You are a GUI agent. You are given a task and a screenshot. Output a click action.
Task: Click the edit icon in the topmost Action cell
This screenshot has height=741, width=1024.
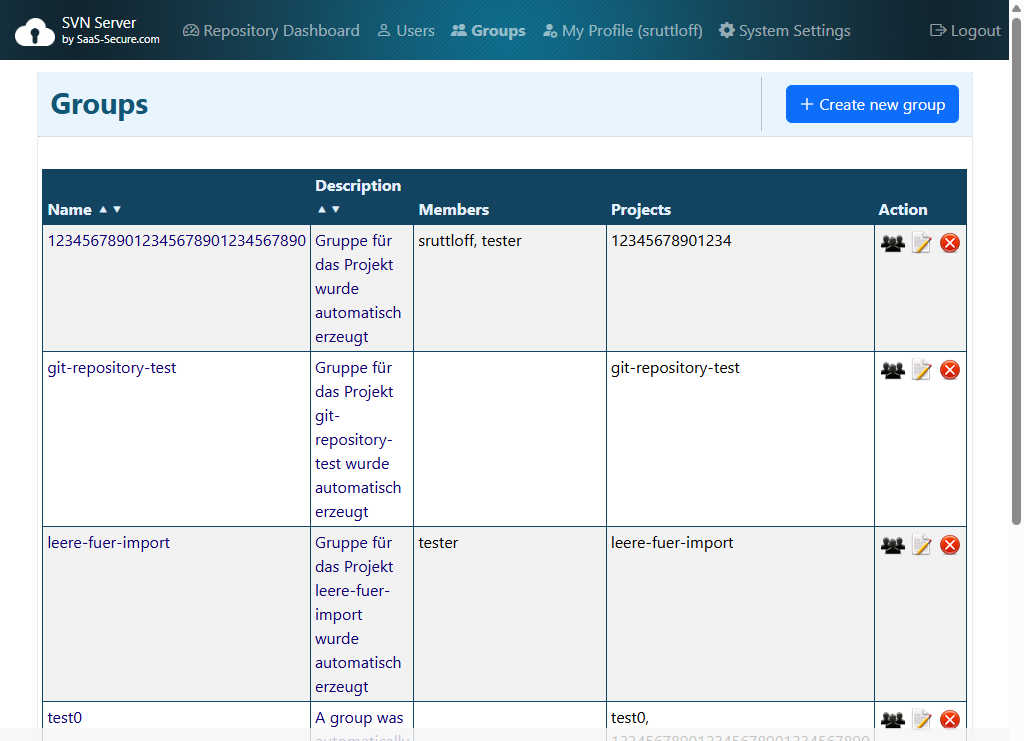point(921,242)
